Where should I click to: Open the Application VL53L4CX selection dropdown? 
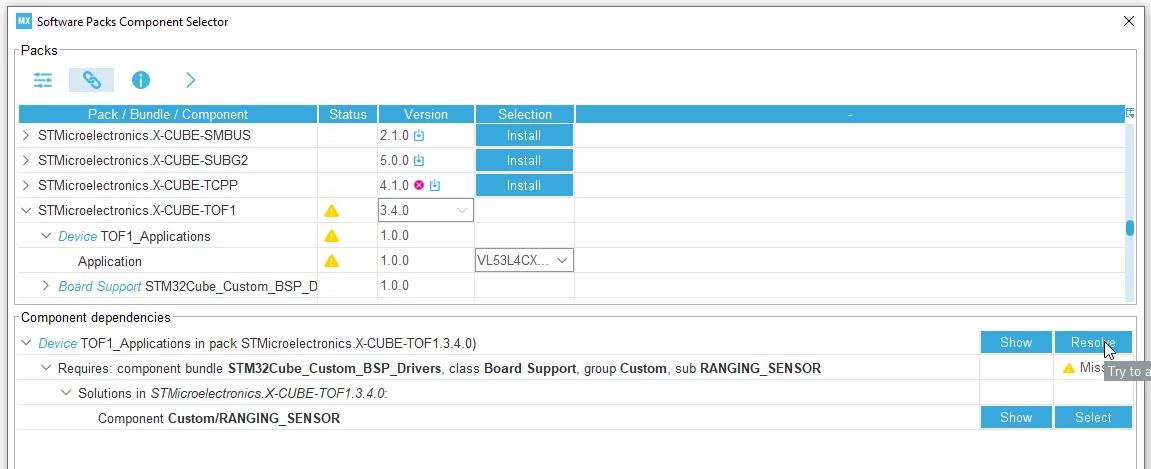(x=524, y=261)
